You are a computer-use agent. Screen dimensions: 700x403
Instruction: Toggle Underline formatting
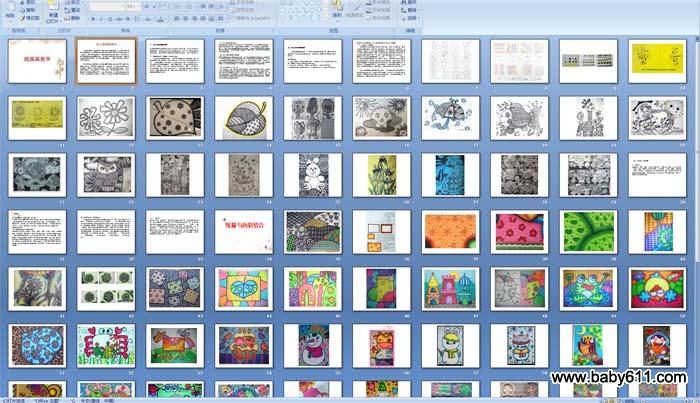point(110,19)
